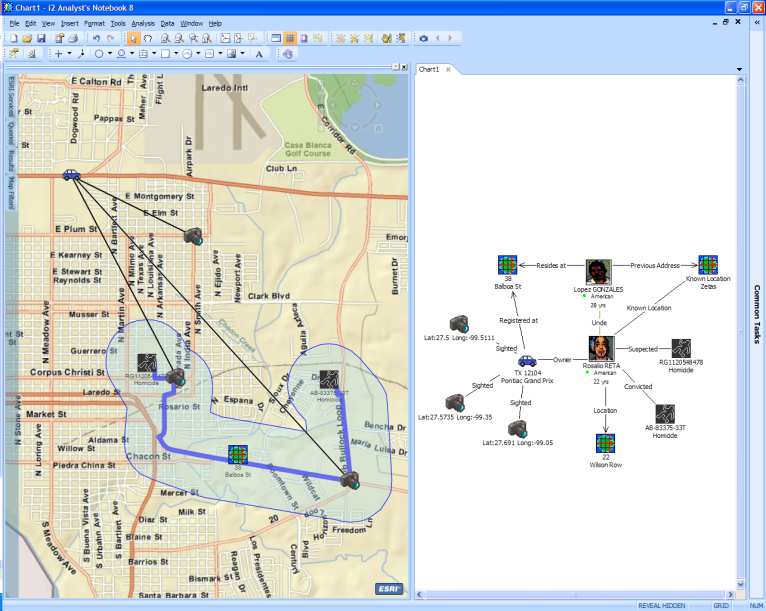The width and height of the screenshot is (766, 611).
Task: Select the RG1120548478 Homicide icon in chart
Action: click(x=681, y=349)
